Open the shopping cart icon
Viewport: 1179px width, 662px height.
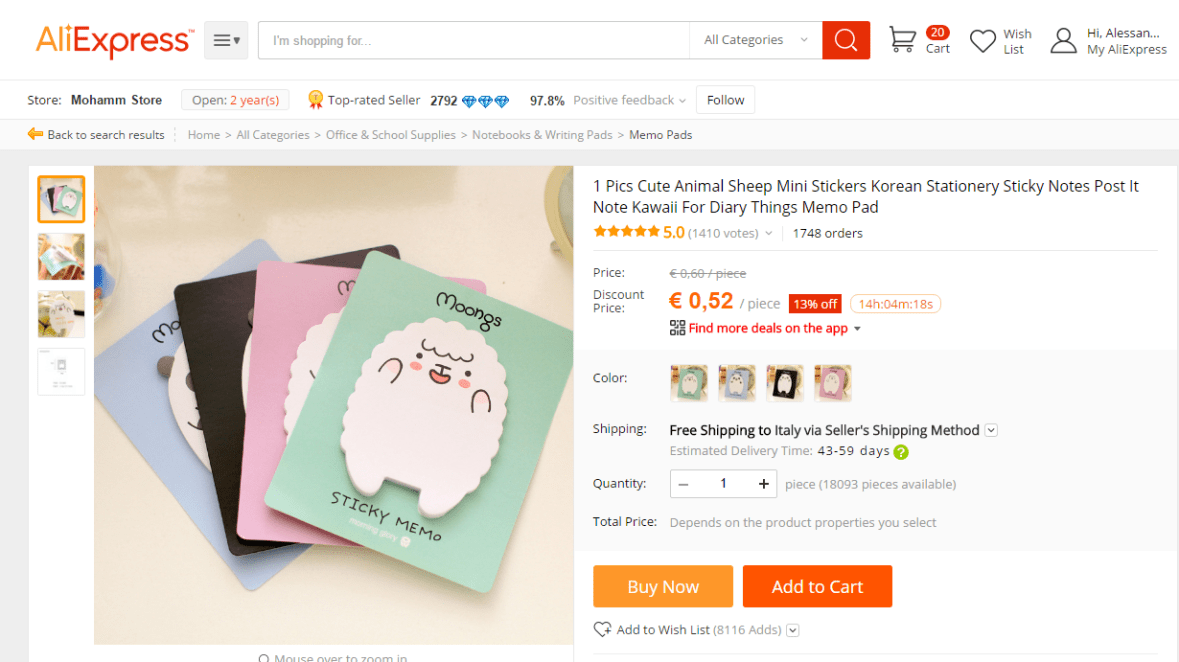pyautogui.click(x=902, y=40)
